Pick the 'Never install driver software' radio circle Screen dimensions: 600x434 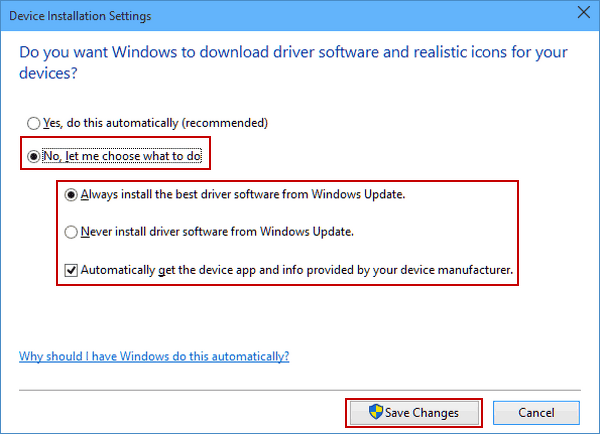pyautogui.click(x=70, y=232)
